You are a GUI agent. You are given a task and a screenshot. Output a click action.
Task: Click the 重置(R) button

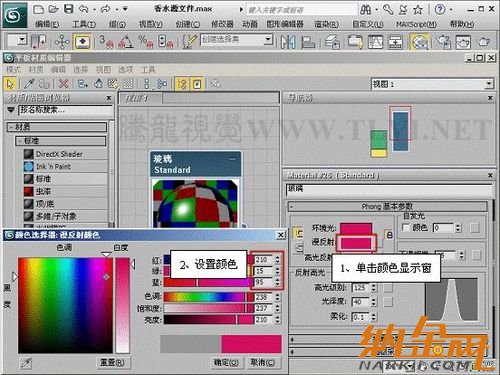coord(113,362)
